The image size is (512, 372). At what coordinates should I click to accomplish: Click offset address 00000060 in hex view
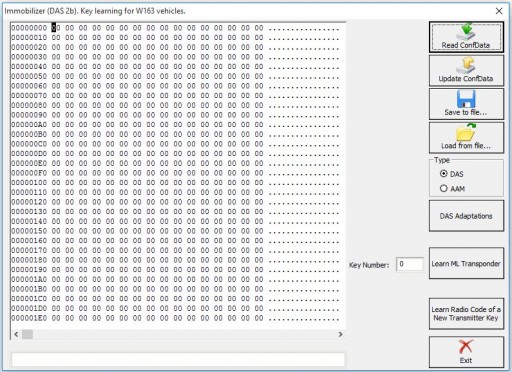pos(29,86)
